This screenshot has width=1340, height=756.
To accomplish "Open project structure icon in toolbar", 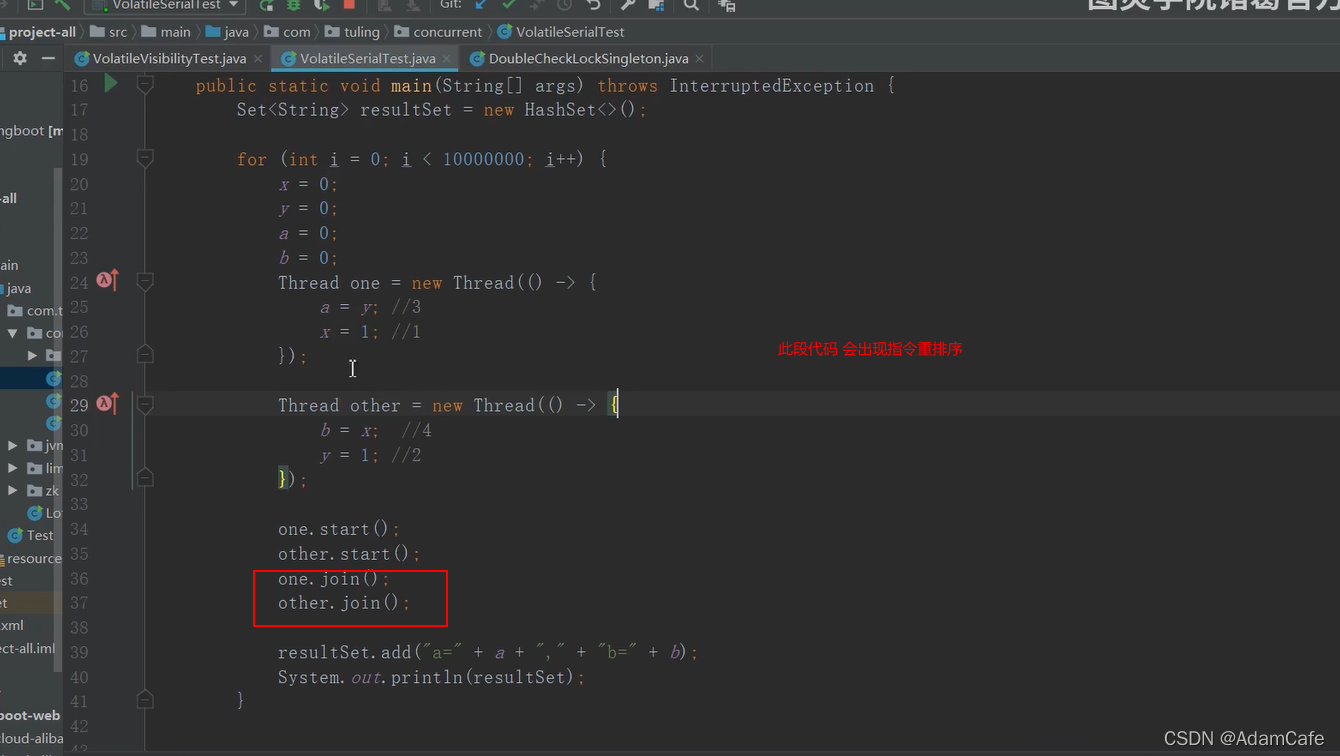I will 656,5.
